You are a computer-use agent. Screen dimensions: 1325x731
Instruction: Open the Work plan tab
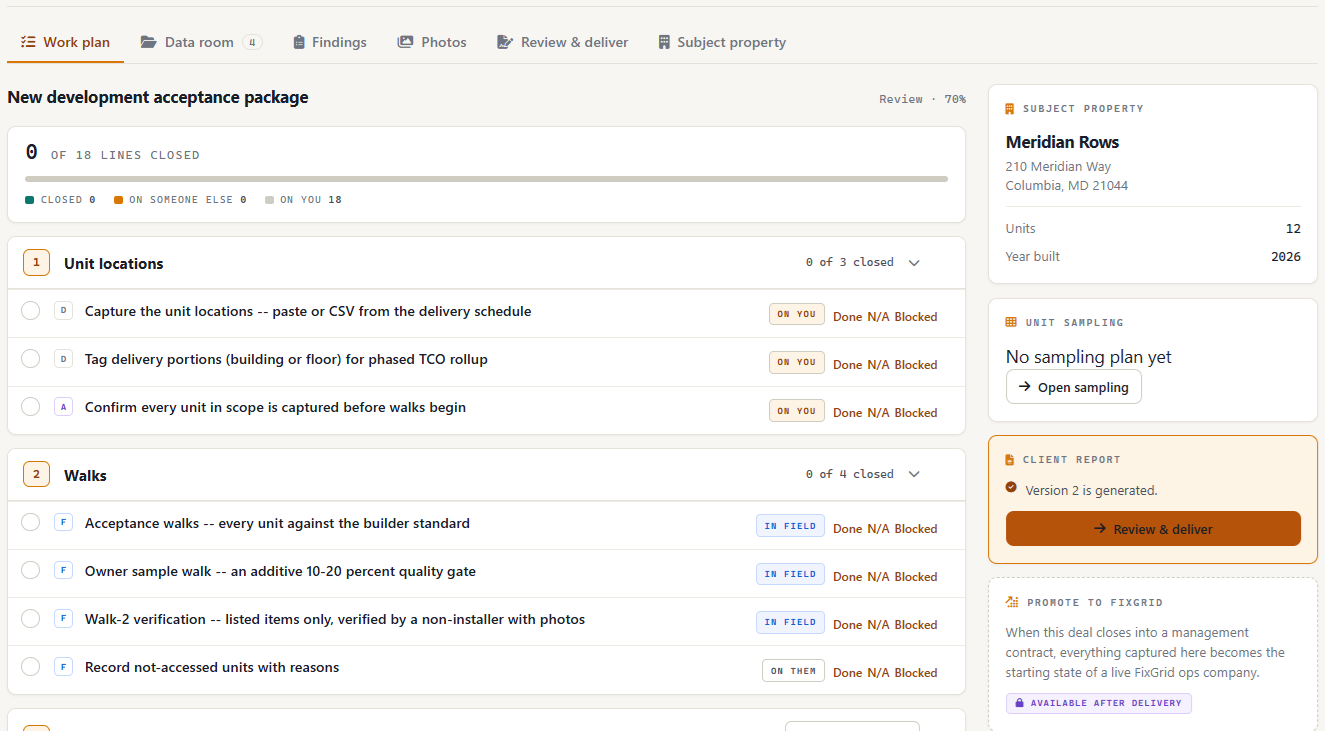[65, 42]
